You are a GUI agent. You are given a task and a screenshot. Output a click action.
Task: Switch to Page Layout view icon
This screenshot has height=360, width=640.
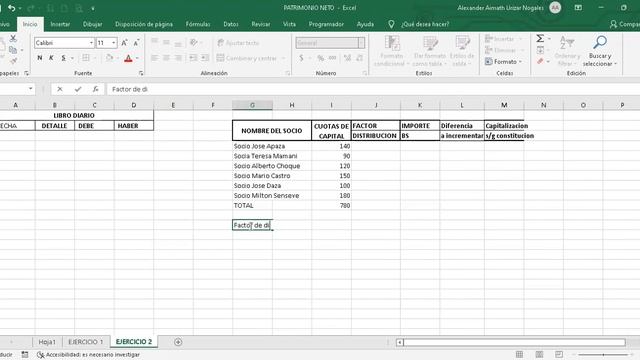click(539, 354)
